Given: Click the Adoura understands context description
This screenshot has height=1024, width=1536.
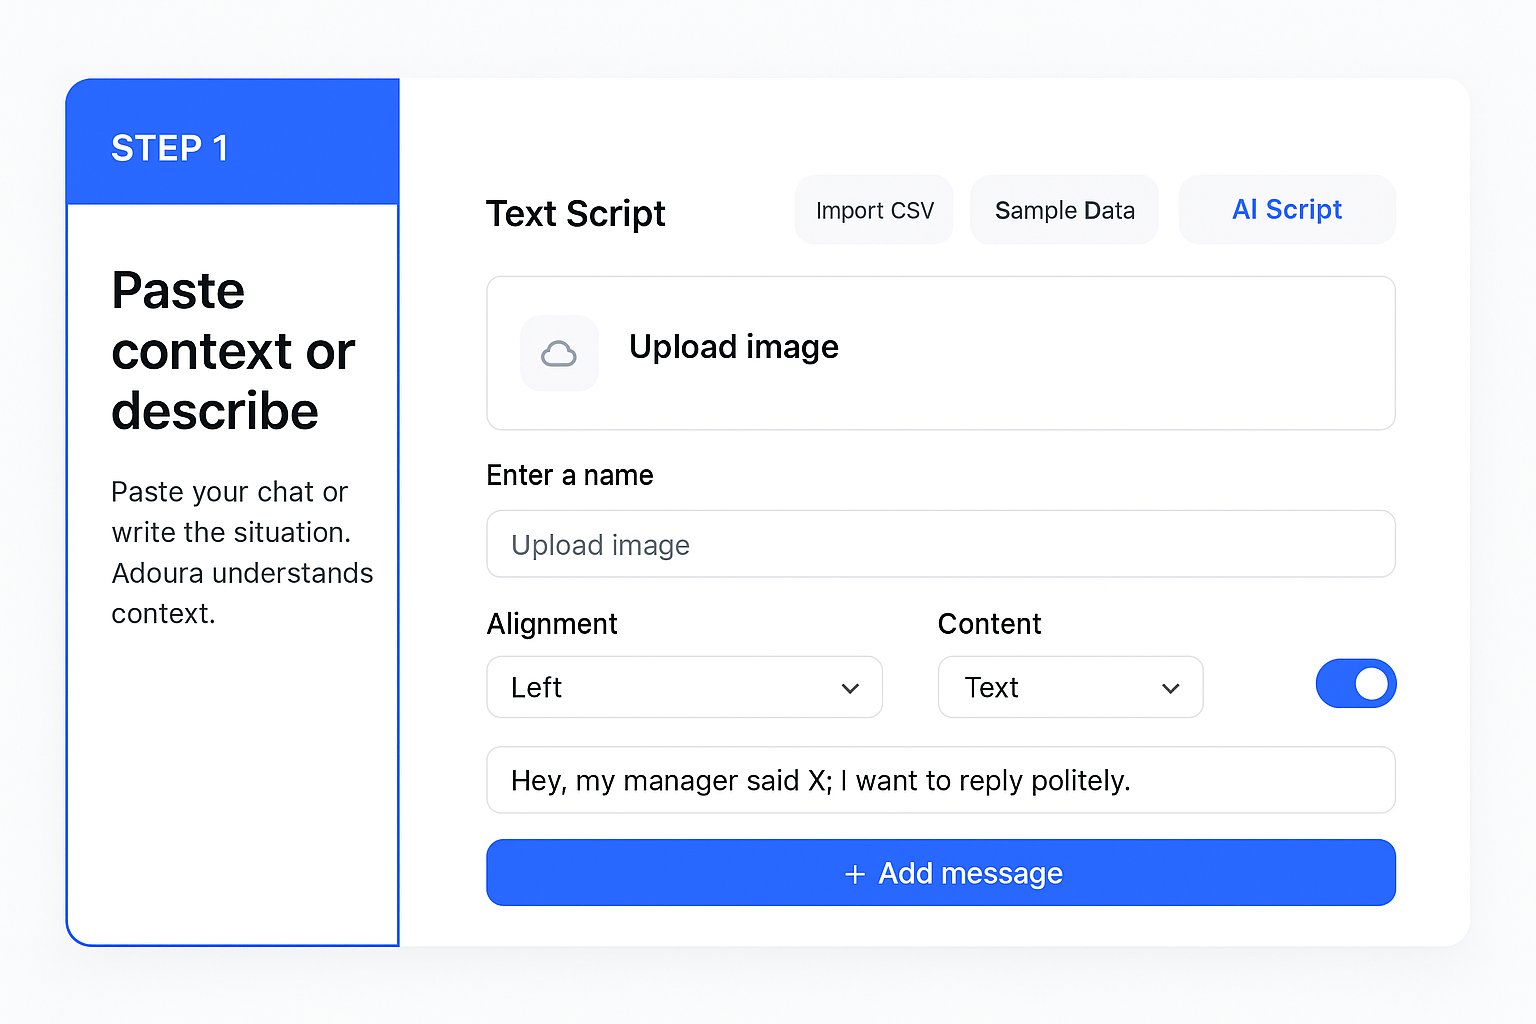Looking at the screenshot, I should [241, 552].
